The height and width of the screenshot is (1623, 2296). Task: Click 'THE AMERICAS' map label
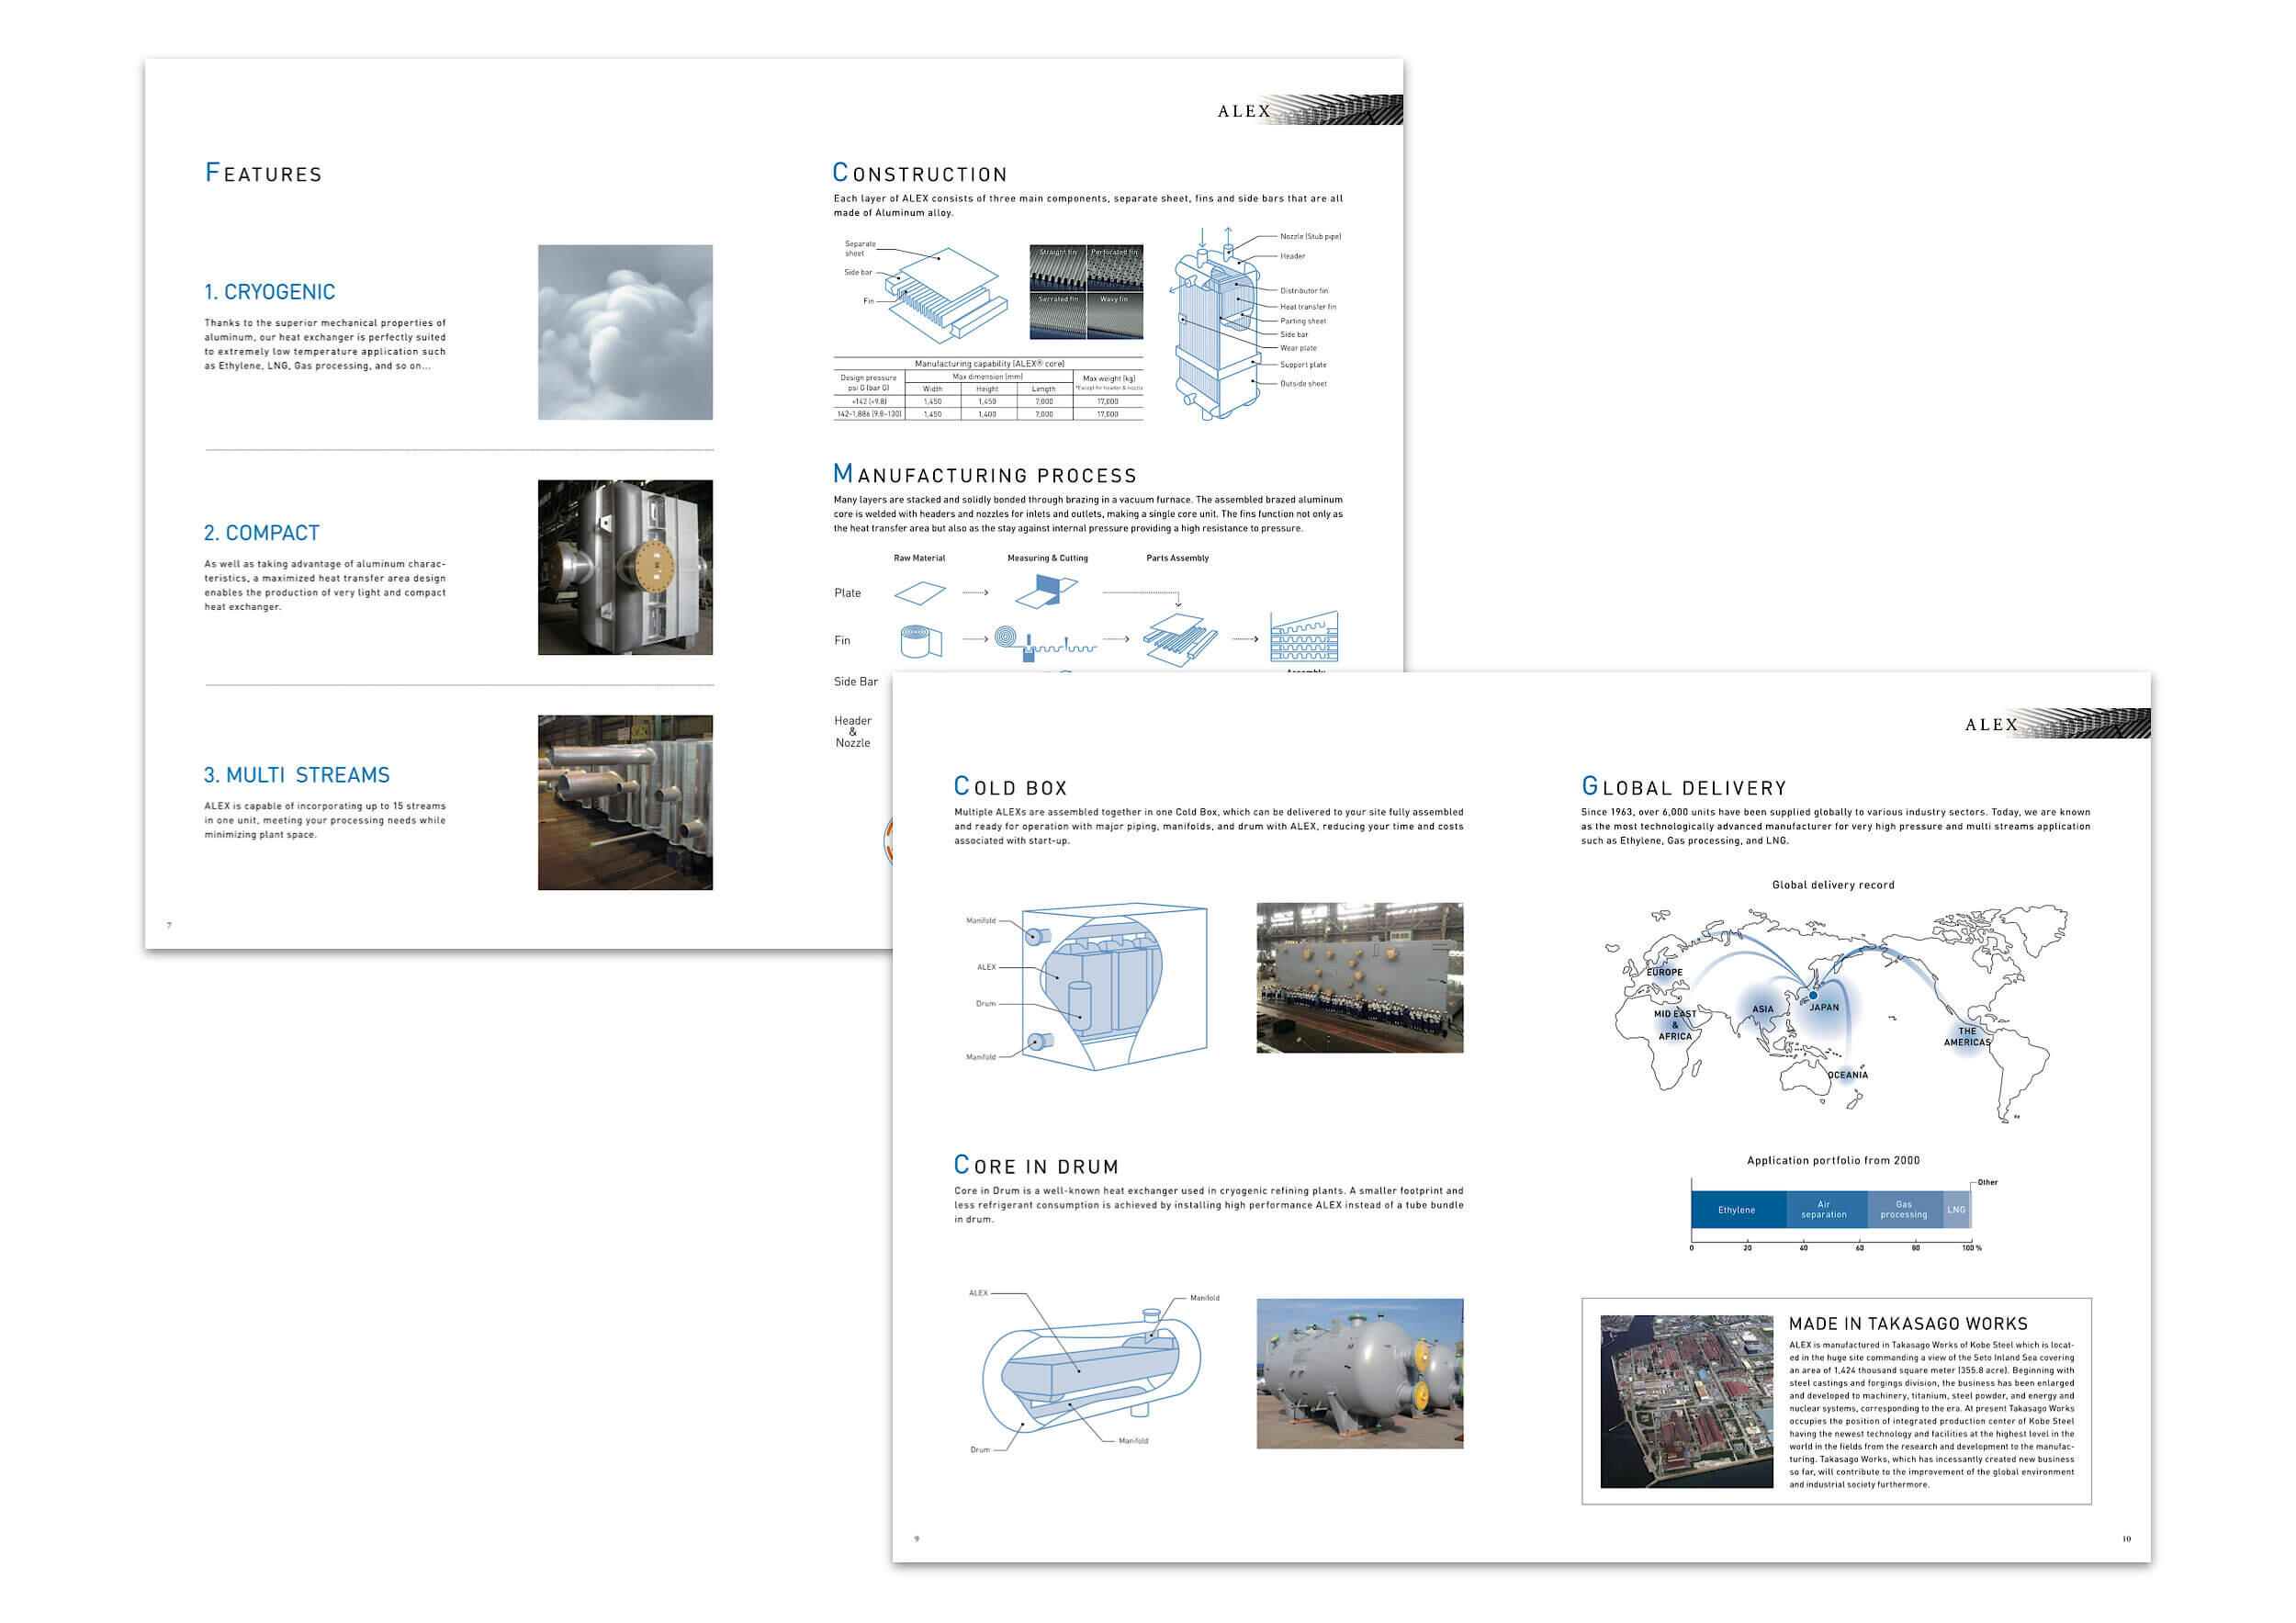click(x=1967, y=1036)
